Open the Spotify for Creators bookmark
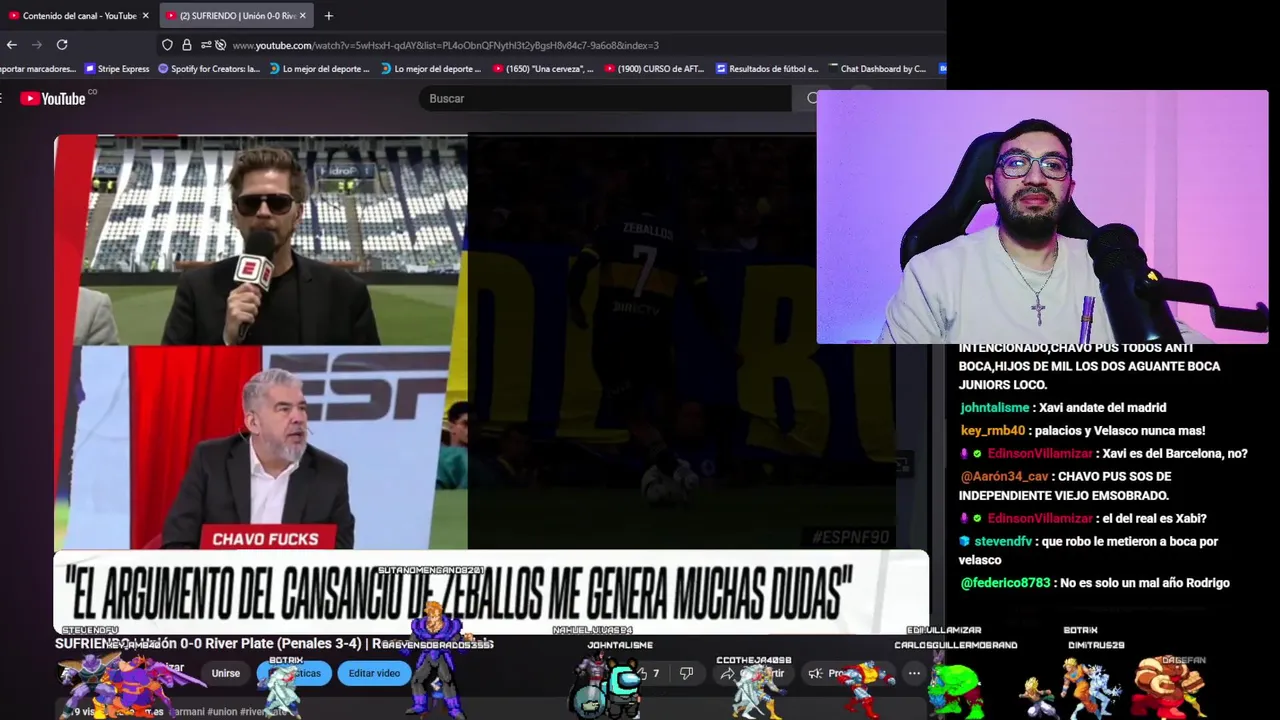Image resolution: width=1280 pixels, height=720 pixels. coord(208,69)
